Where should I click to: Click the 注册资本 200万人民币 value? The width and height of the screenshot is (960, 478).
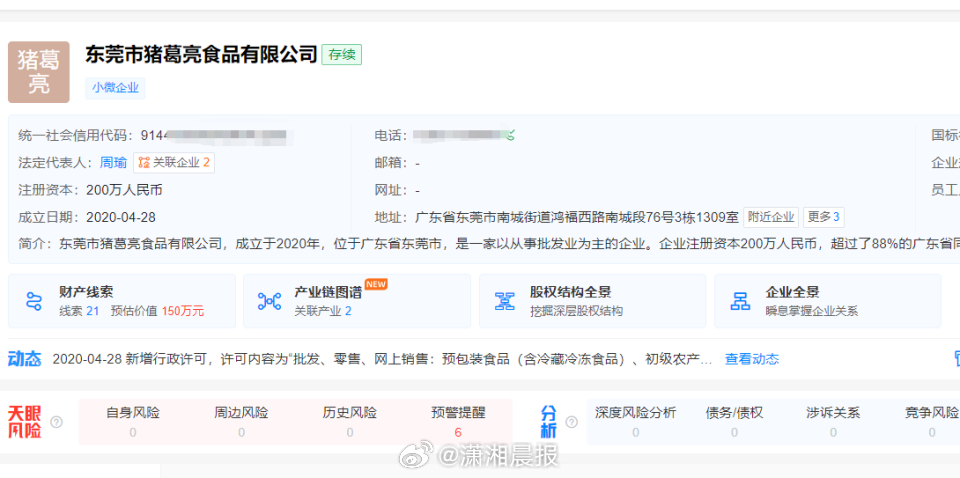point(124,190)
